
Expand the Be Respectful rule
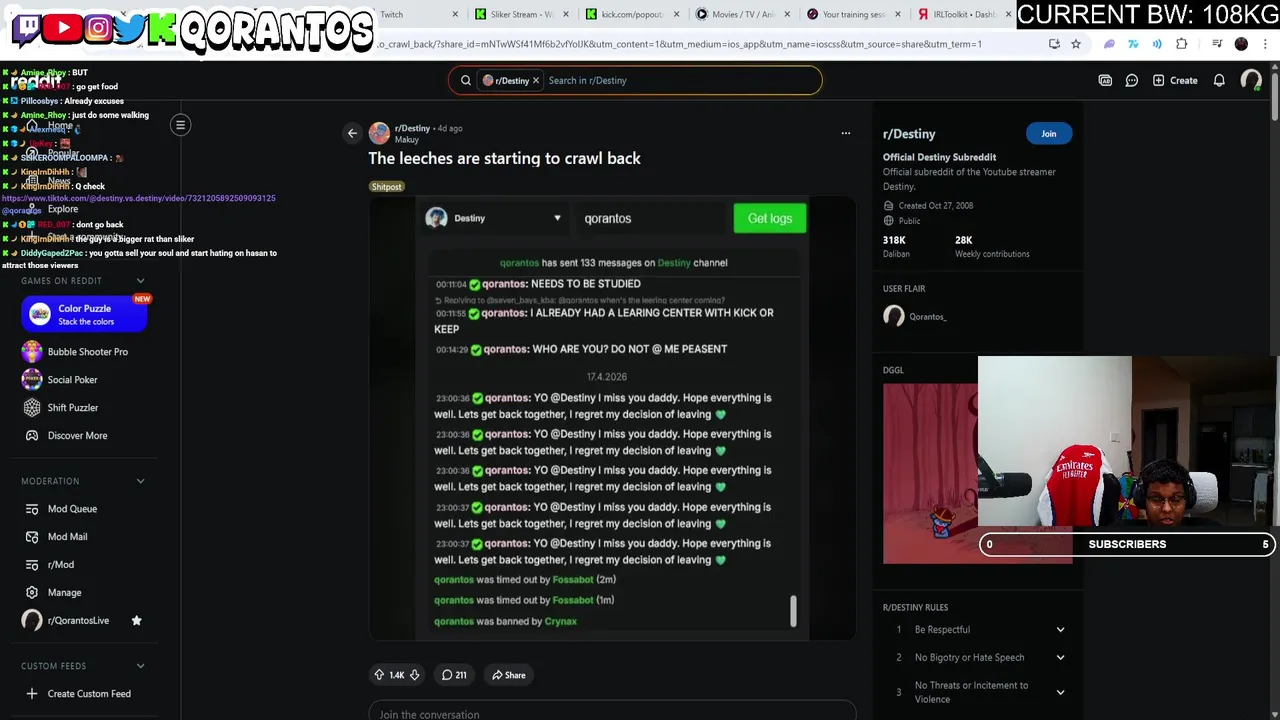click(1060, 630)
